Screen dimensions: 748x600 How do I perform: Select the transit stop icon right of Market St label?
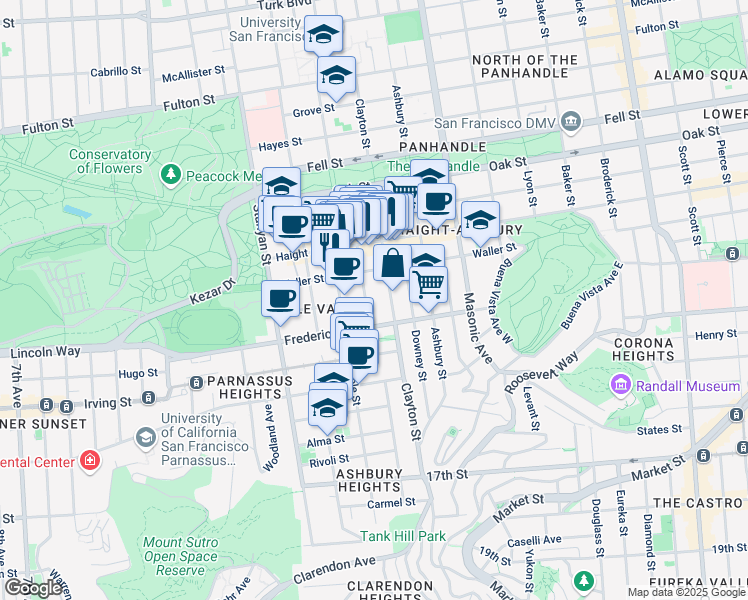pos(702,455)
